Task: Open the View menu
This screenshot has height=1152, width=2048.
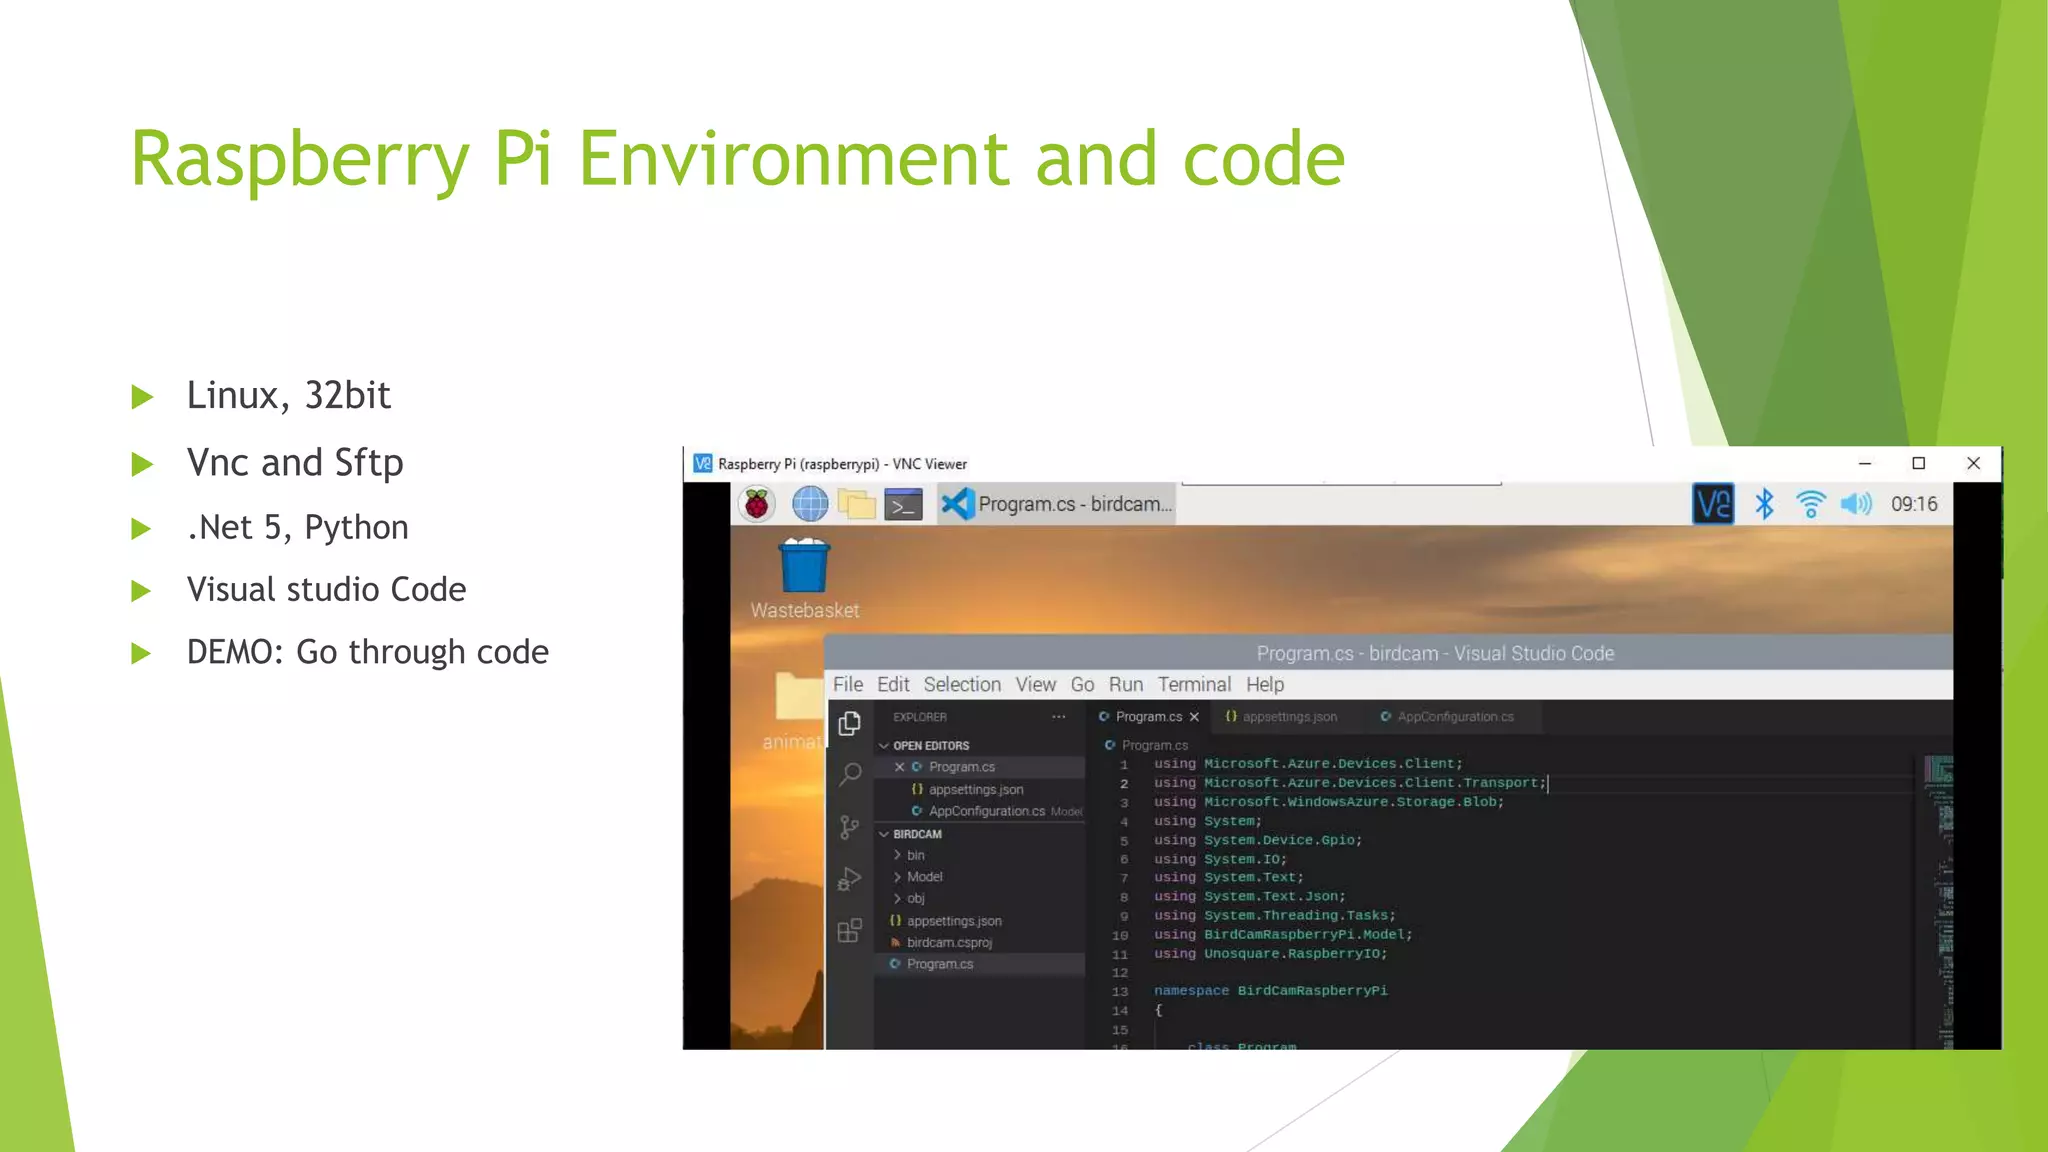Action: [x=1036, y=685]
